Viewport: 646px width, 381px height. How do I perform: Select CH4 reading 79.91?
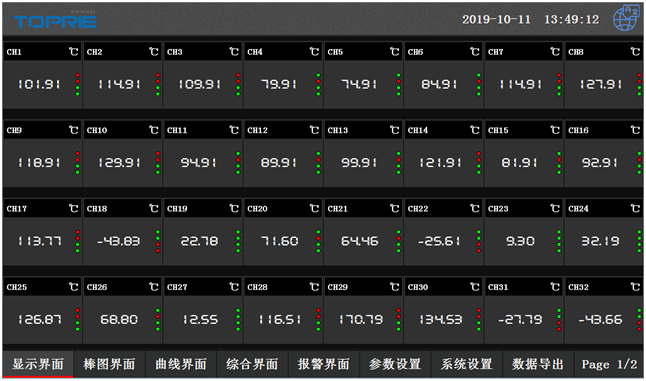[x=279, y=84]
